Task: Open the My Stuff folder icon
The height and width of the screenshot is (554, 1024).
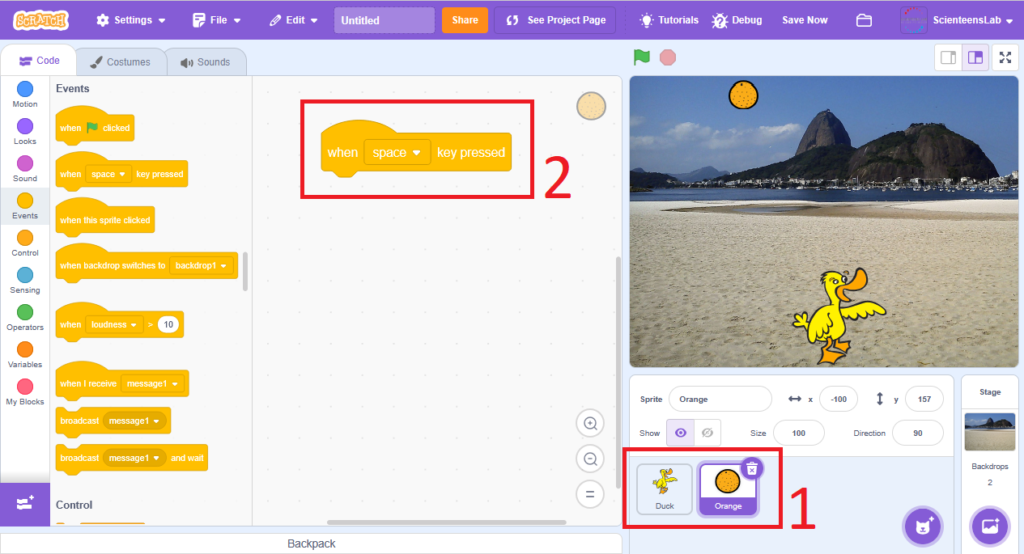Action: (864, 20)
